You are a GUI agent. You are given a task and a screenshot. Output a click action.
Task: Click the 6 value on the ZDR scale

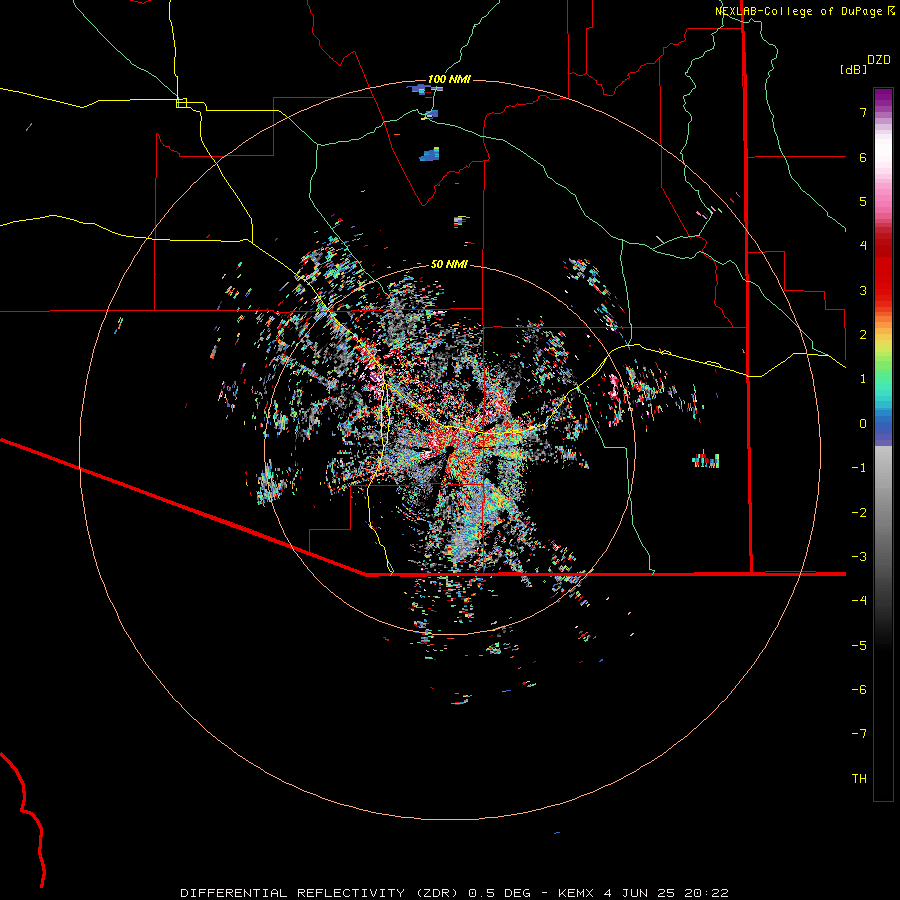tap(863, 157)
